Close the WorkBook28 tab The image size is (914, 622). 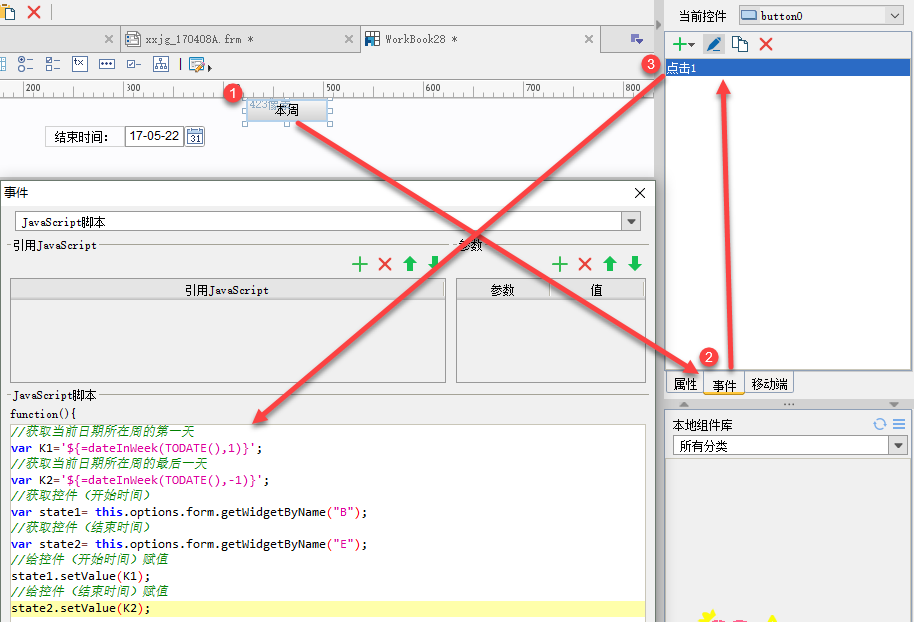pos(589,39)
